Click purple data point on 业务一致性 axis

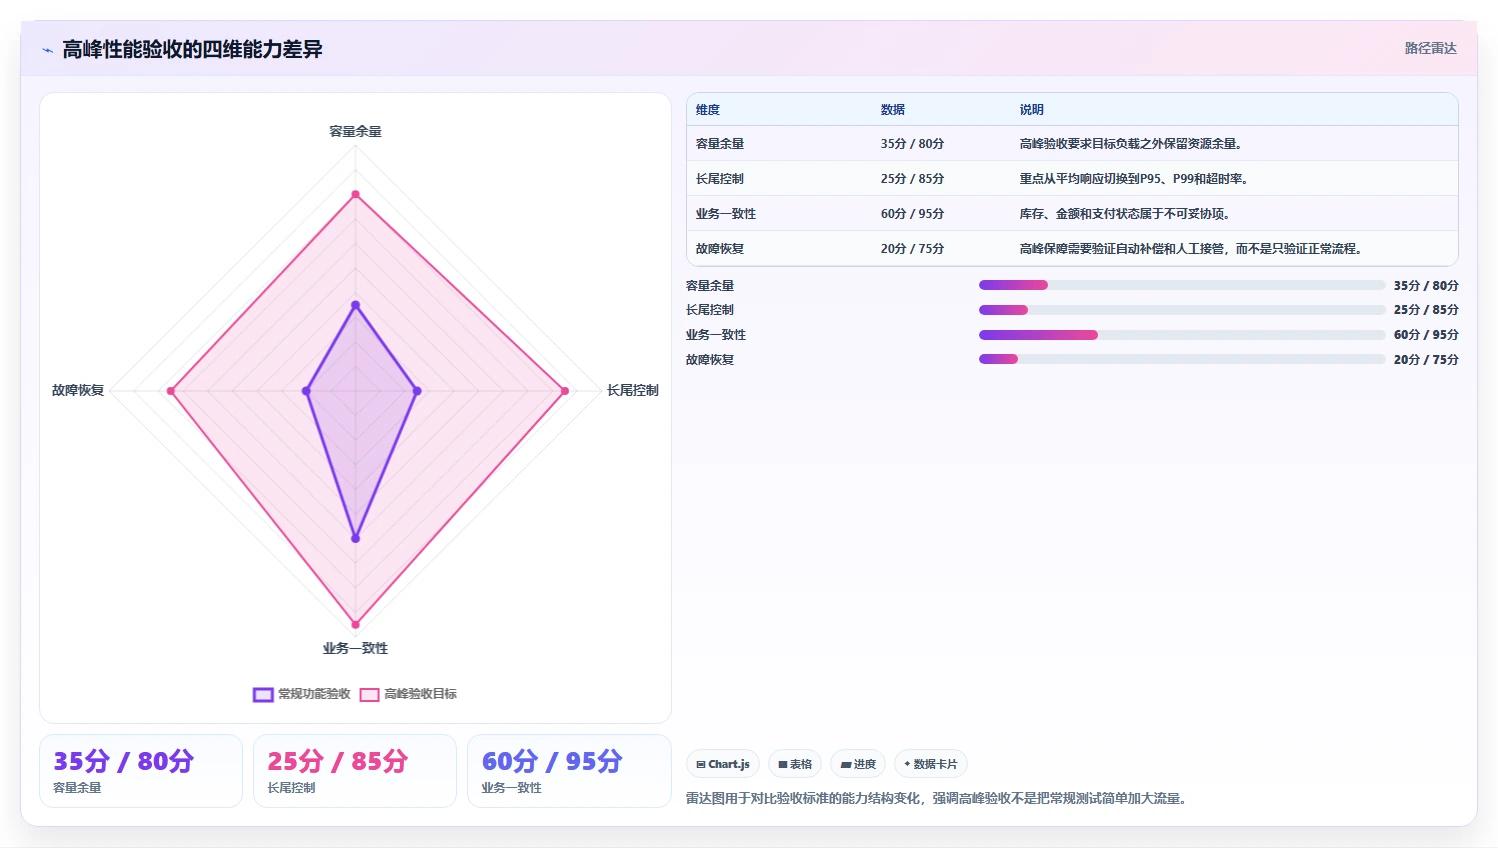355,539
